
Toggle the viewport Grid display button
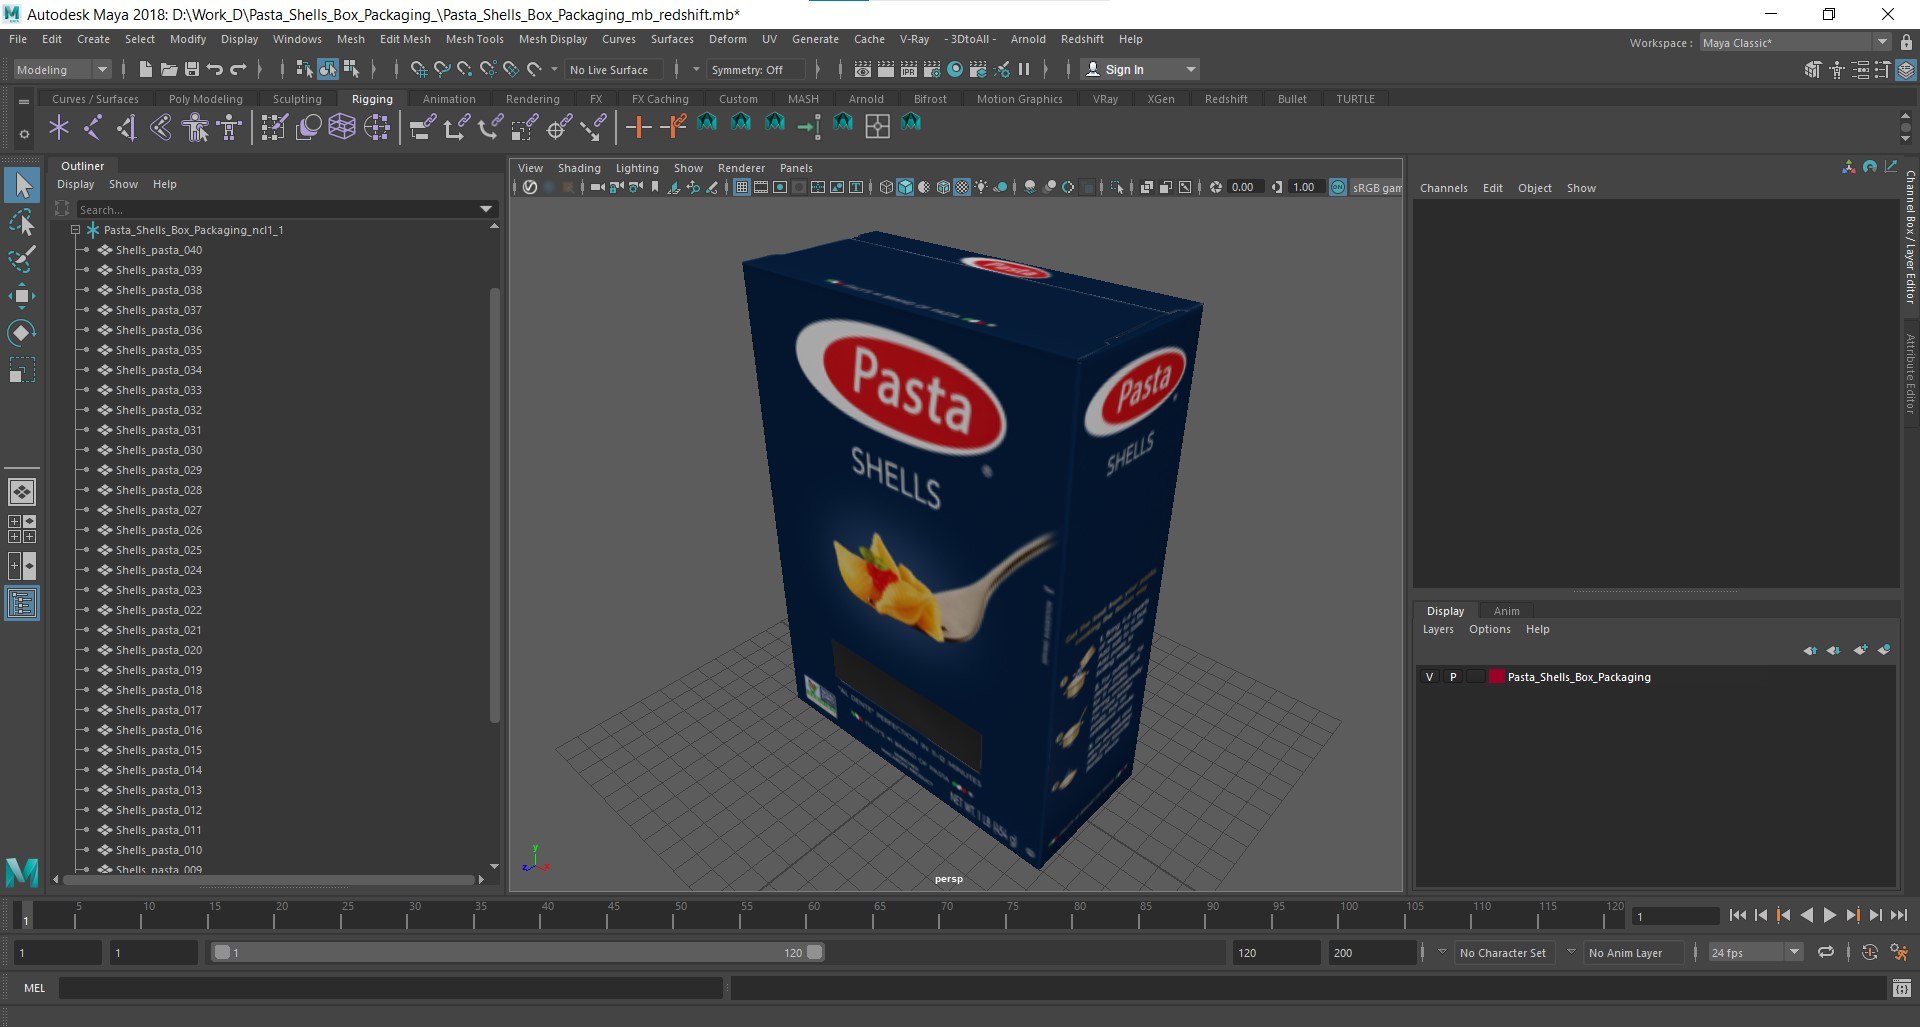tap(742, 187)
